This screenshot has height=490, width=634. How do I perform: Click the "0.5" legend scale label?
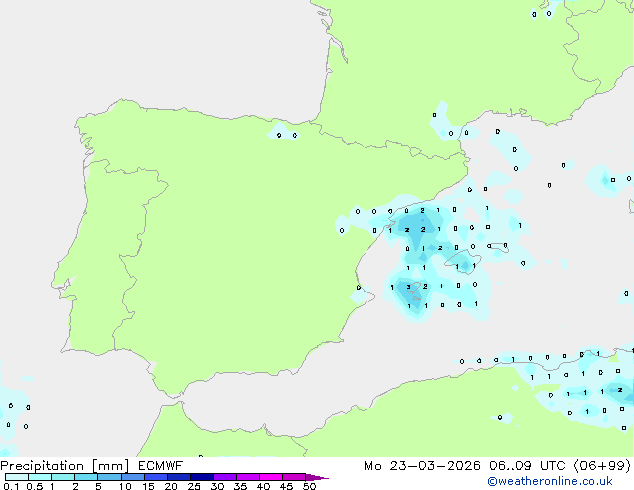(x=35, y=486)
